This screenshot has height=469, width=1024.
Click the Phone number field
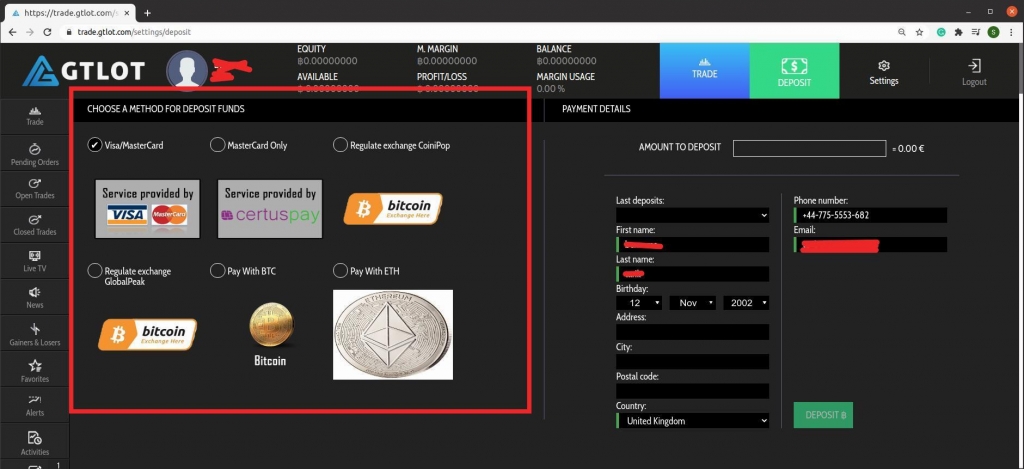(x=871, y=215)
